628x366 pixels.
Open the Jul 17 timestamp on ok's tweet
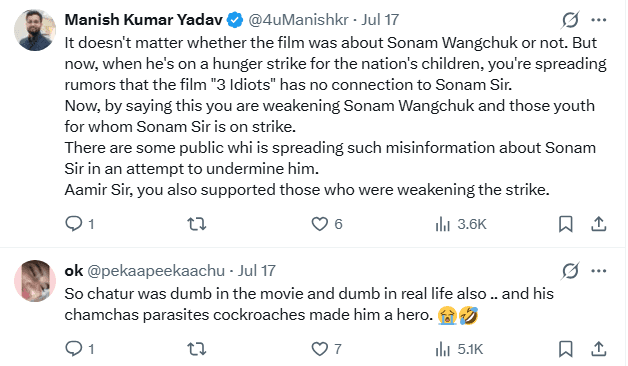tap(257, 271)
